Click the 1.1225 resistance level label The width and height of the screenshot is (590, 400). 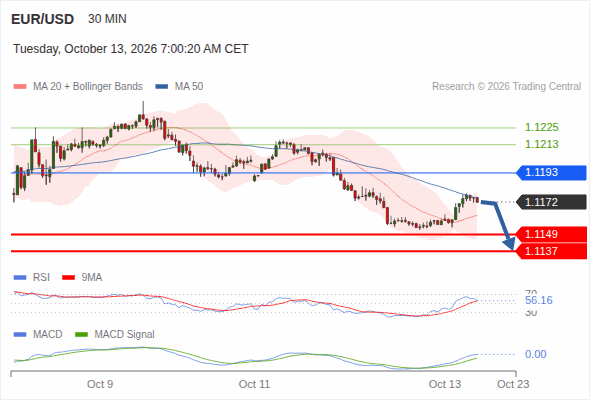click(541, 127)
